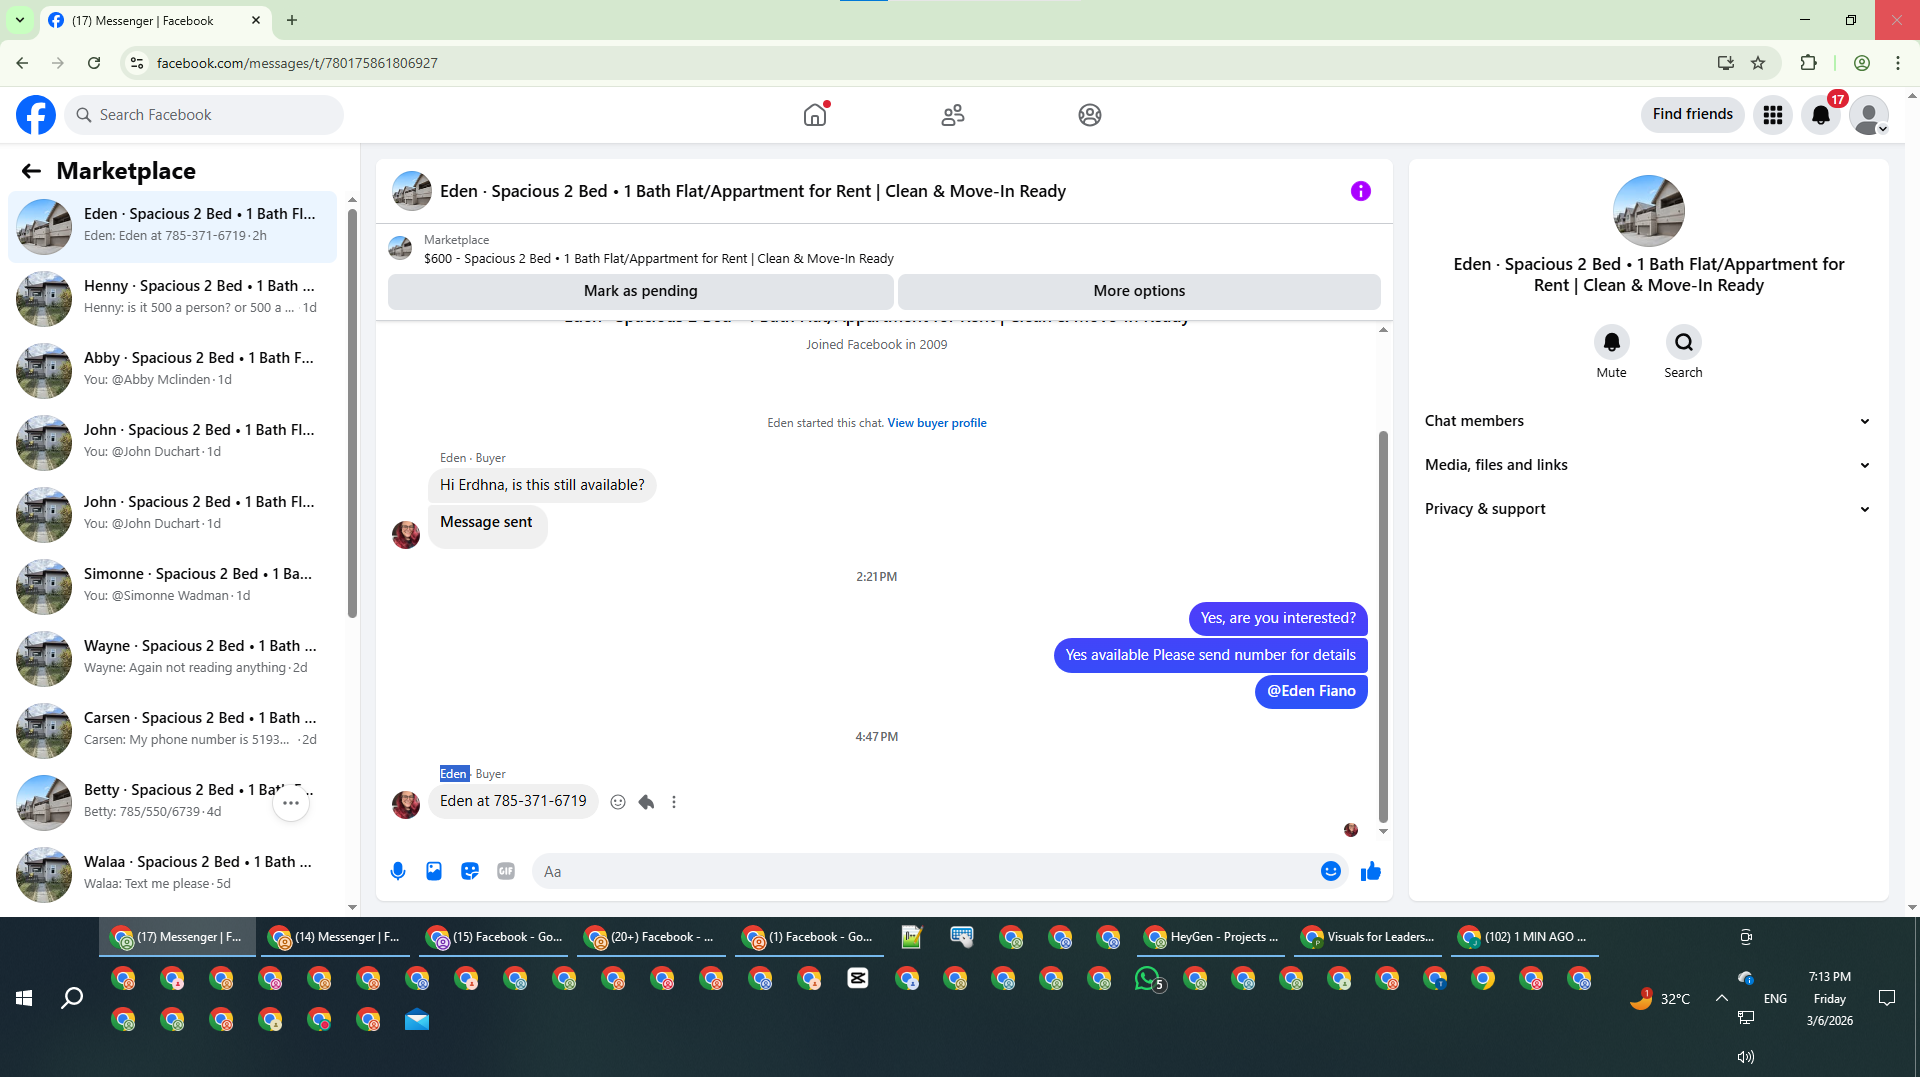Viewport: 1920px width, 1077px height.
Task: Open Betty chat options ellipsis button
Action: 291,803
